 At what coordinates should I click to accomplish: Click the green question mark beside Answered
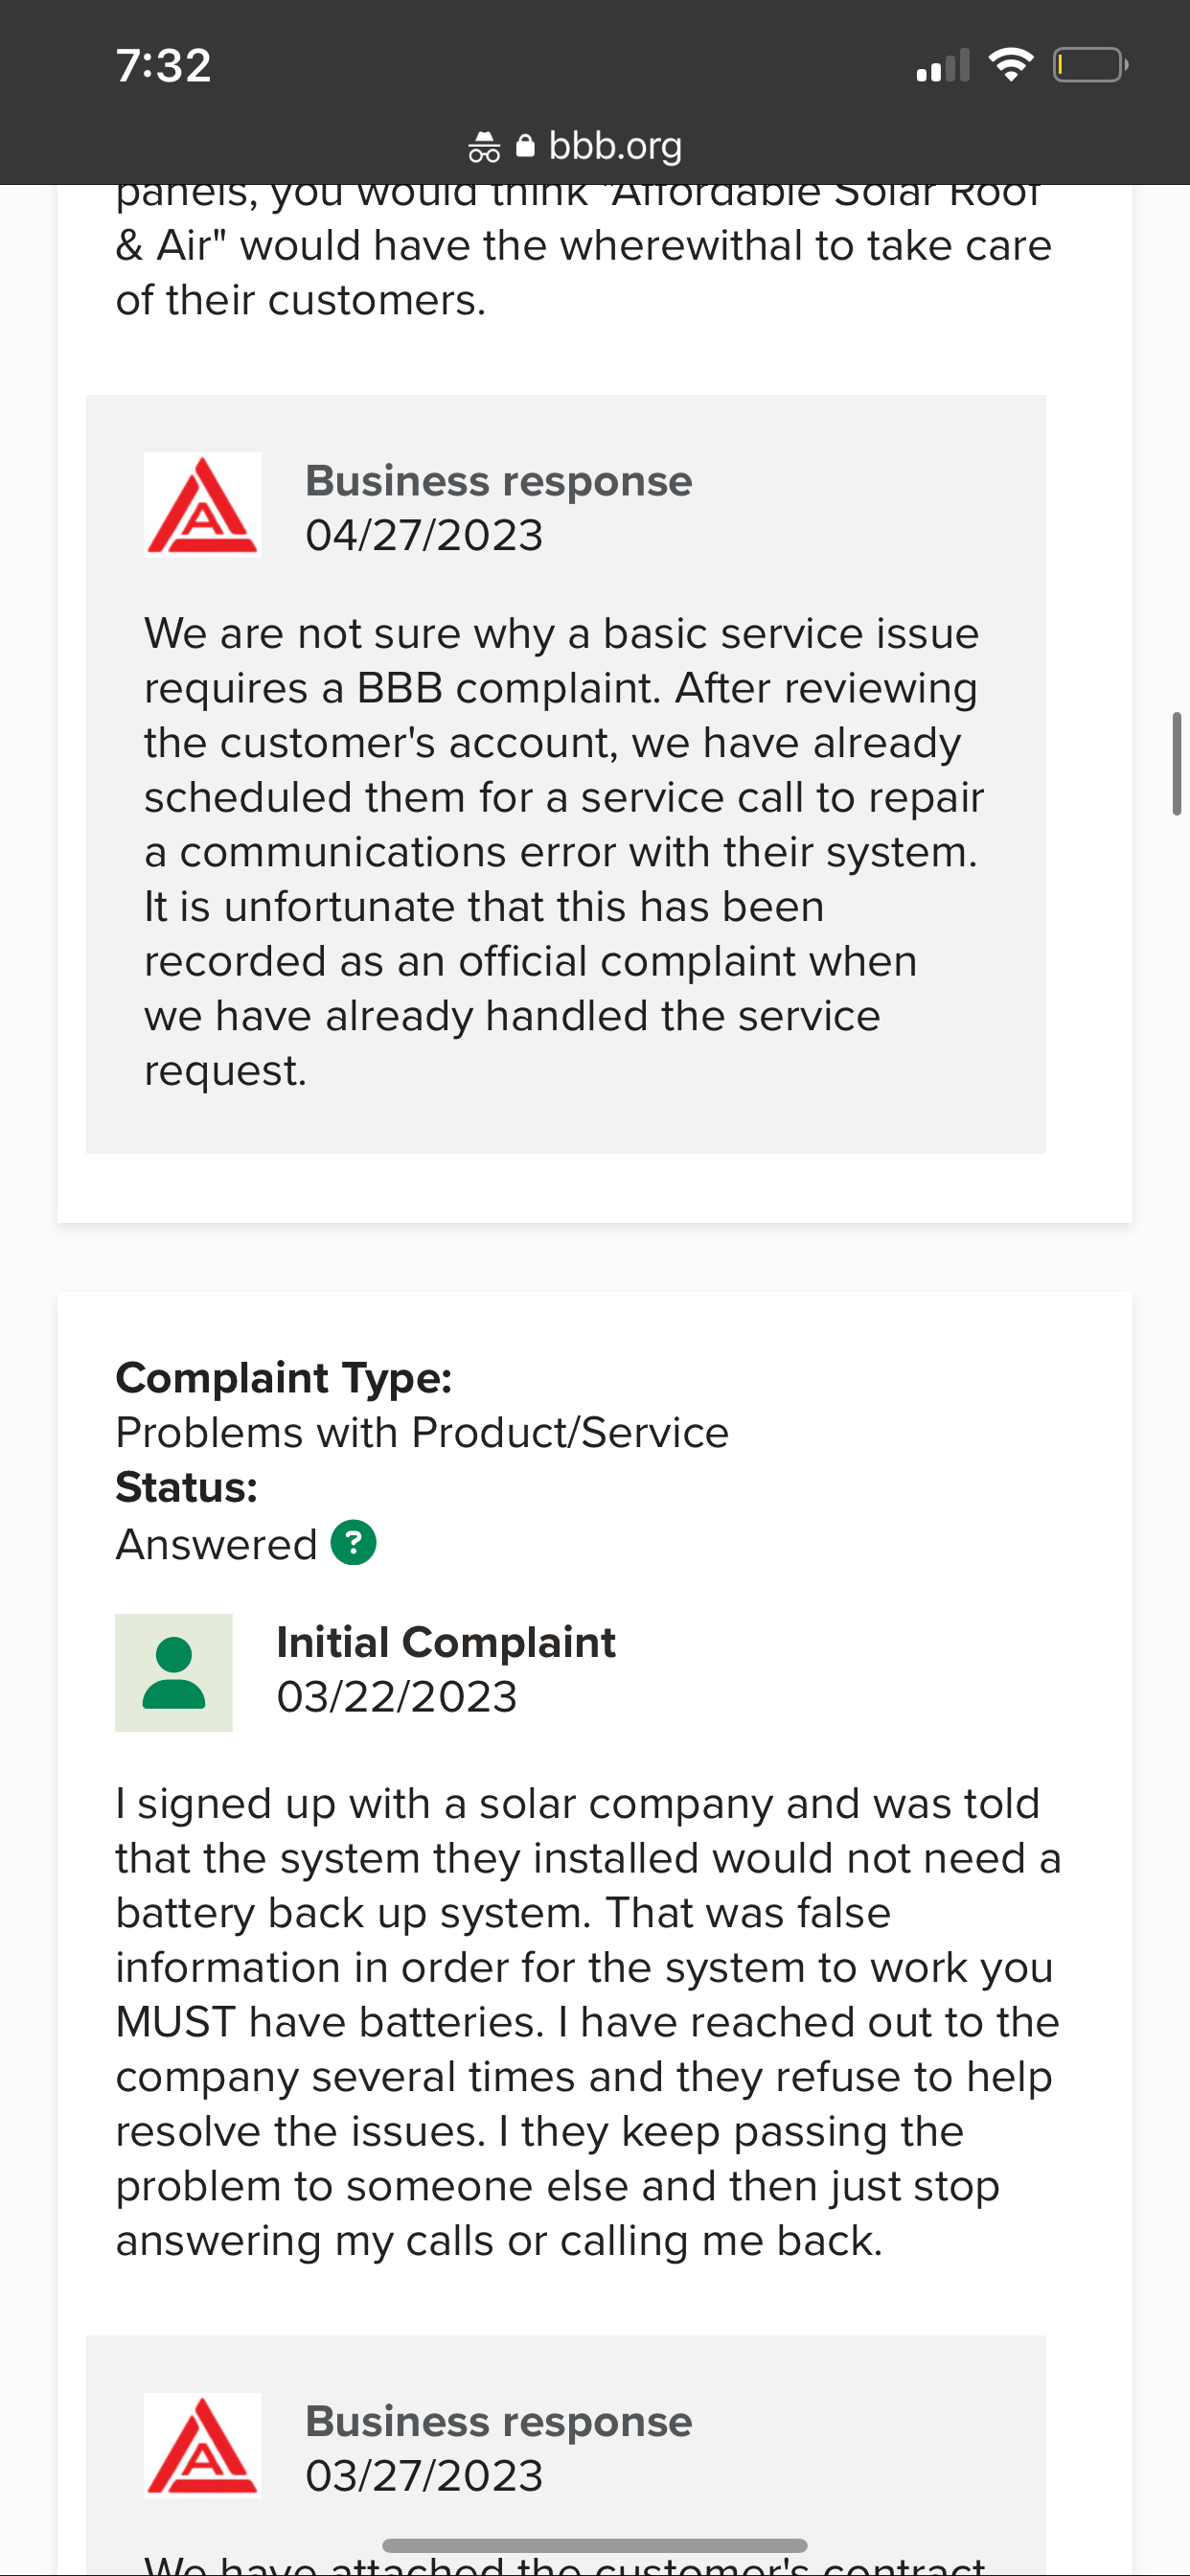353,1543
